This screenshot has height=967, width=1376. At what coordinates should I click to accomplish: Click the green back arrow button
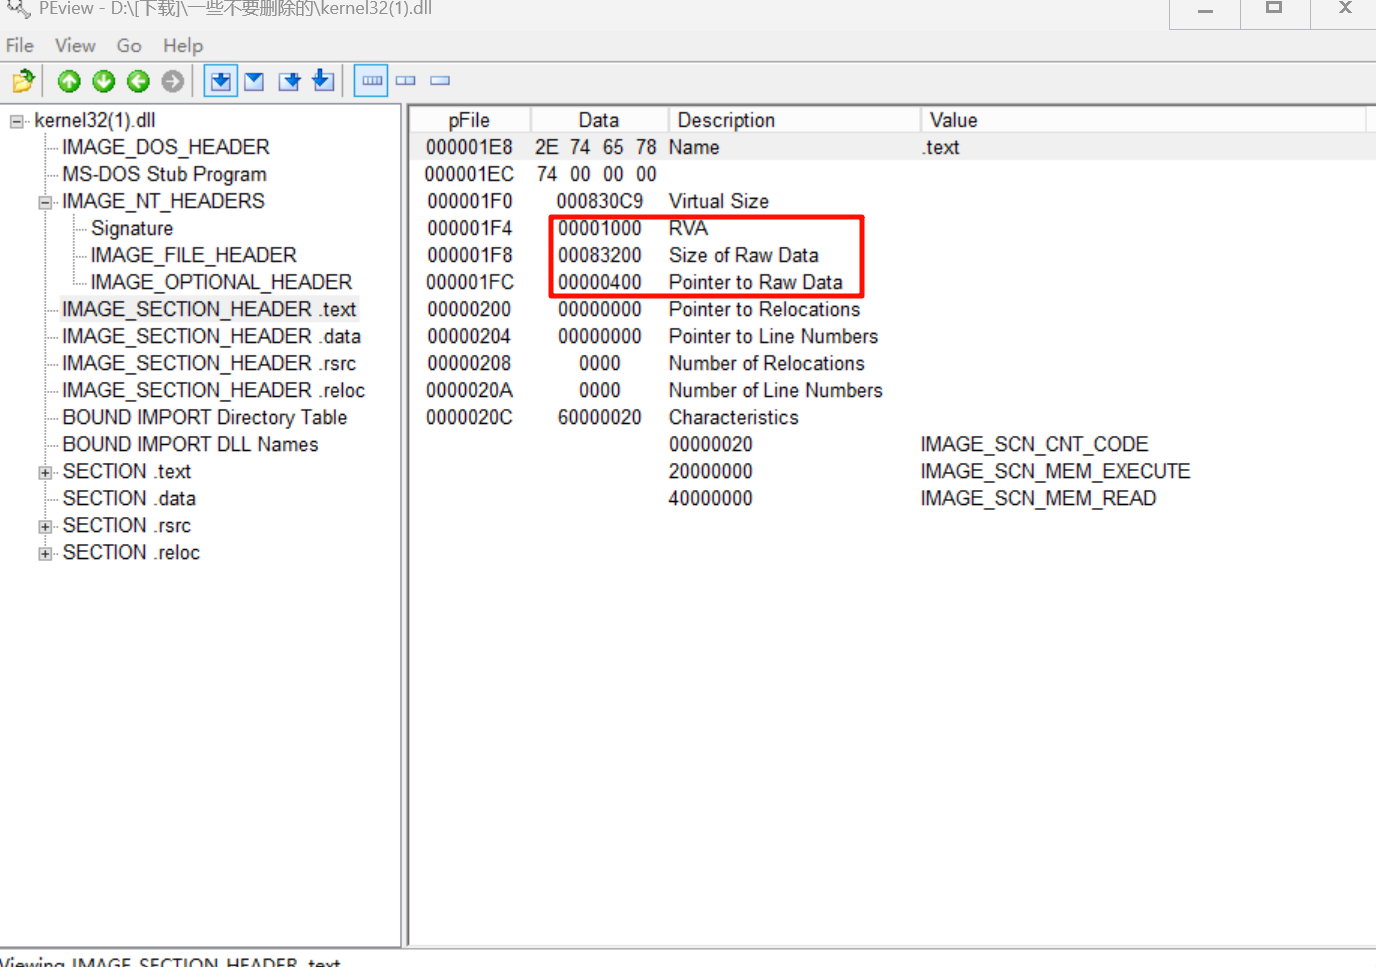click(x=138, y=81)
